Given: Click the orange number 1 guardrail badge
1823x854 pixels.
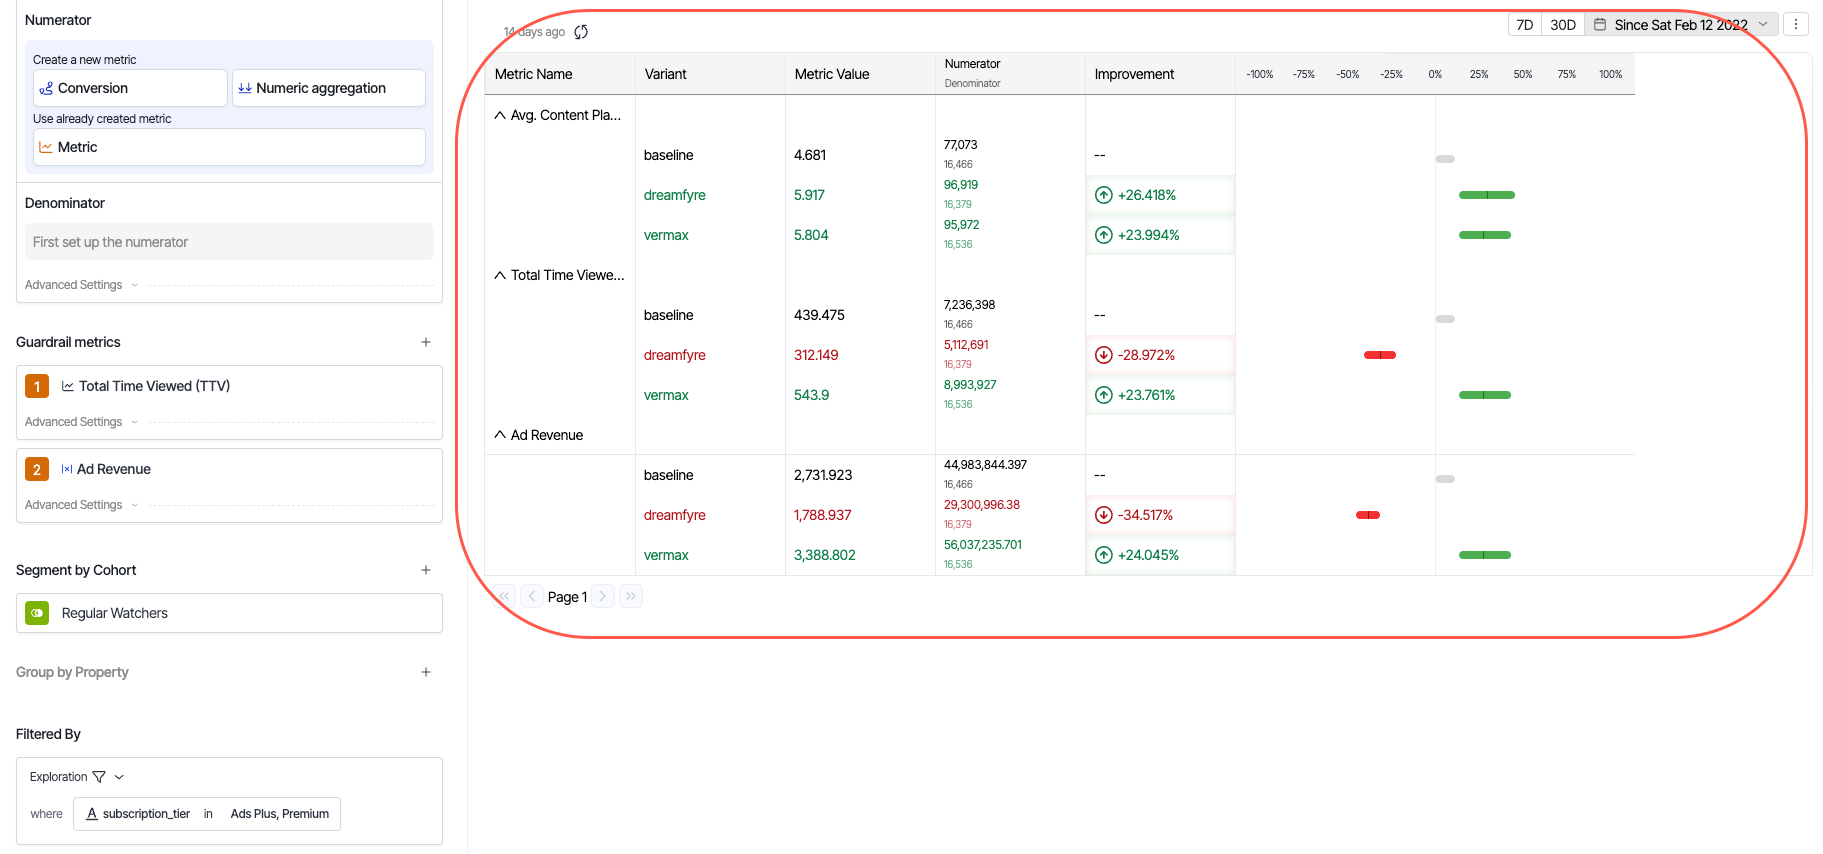Looking at the screenshot, I should (37, 386).
